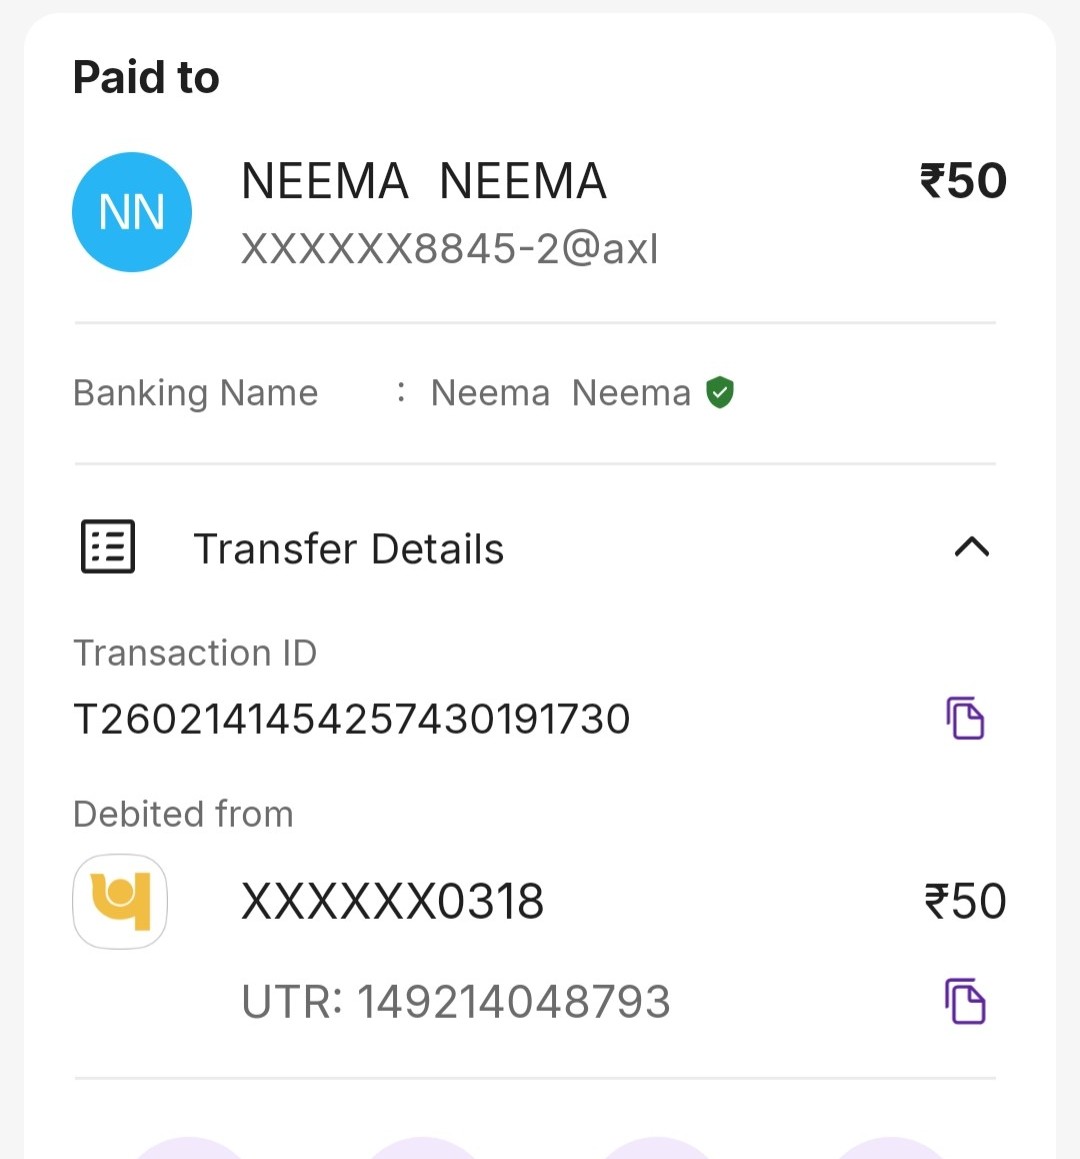Tap the ₹50 amount beside payee name

coord(963,181)
